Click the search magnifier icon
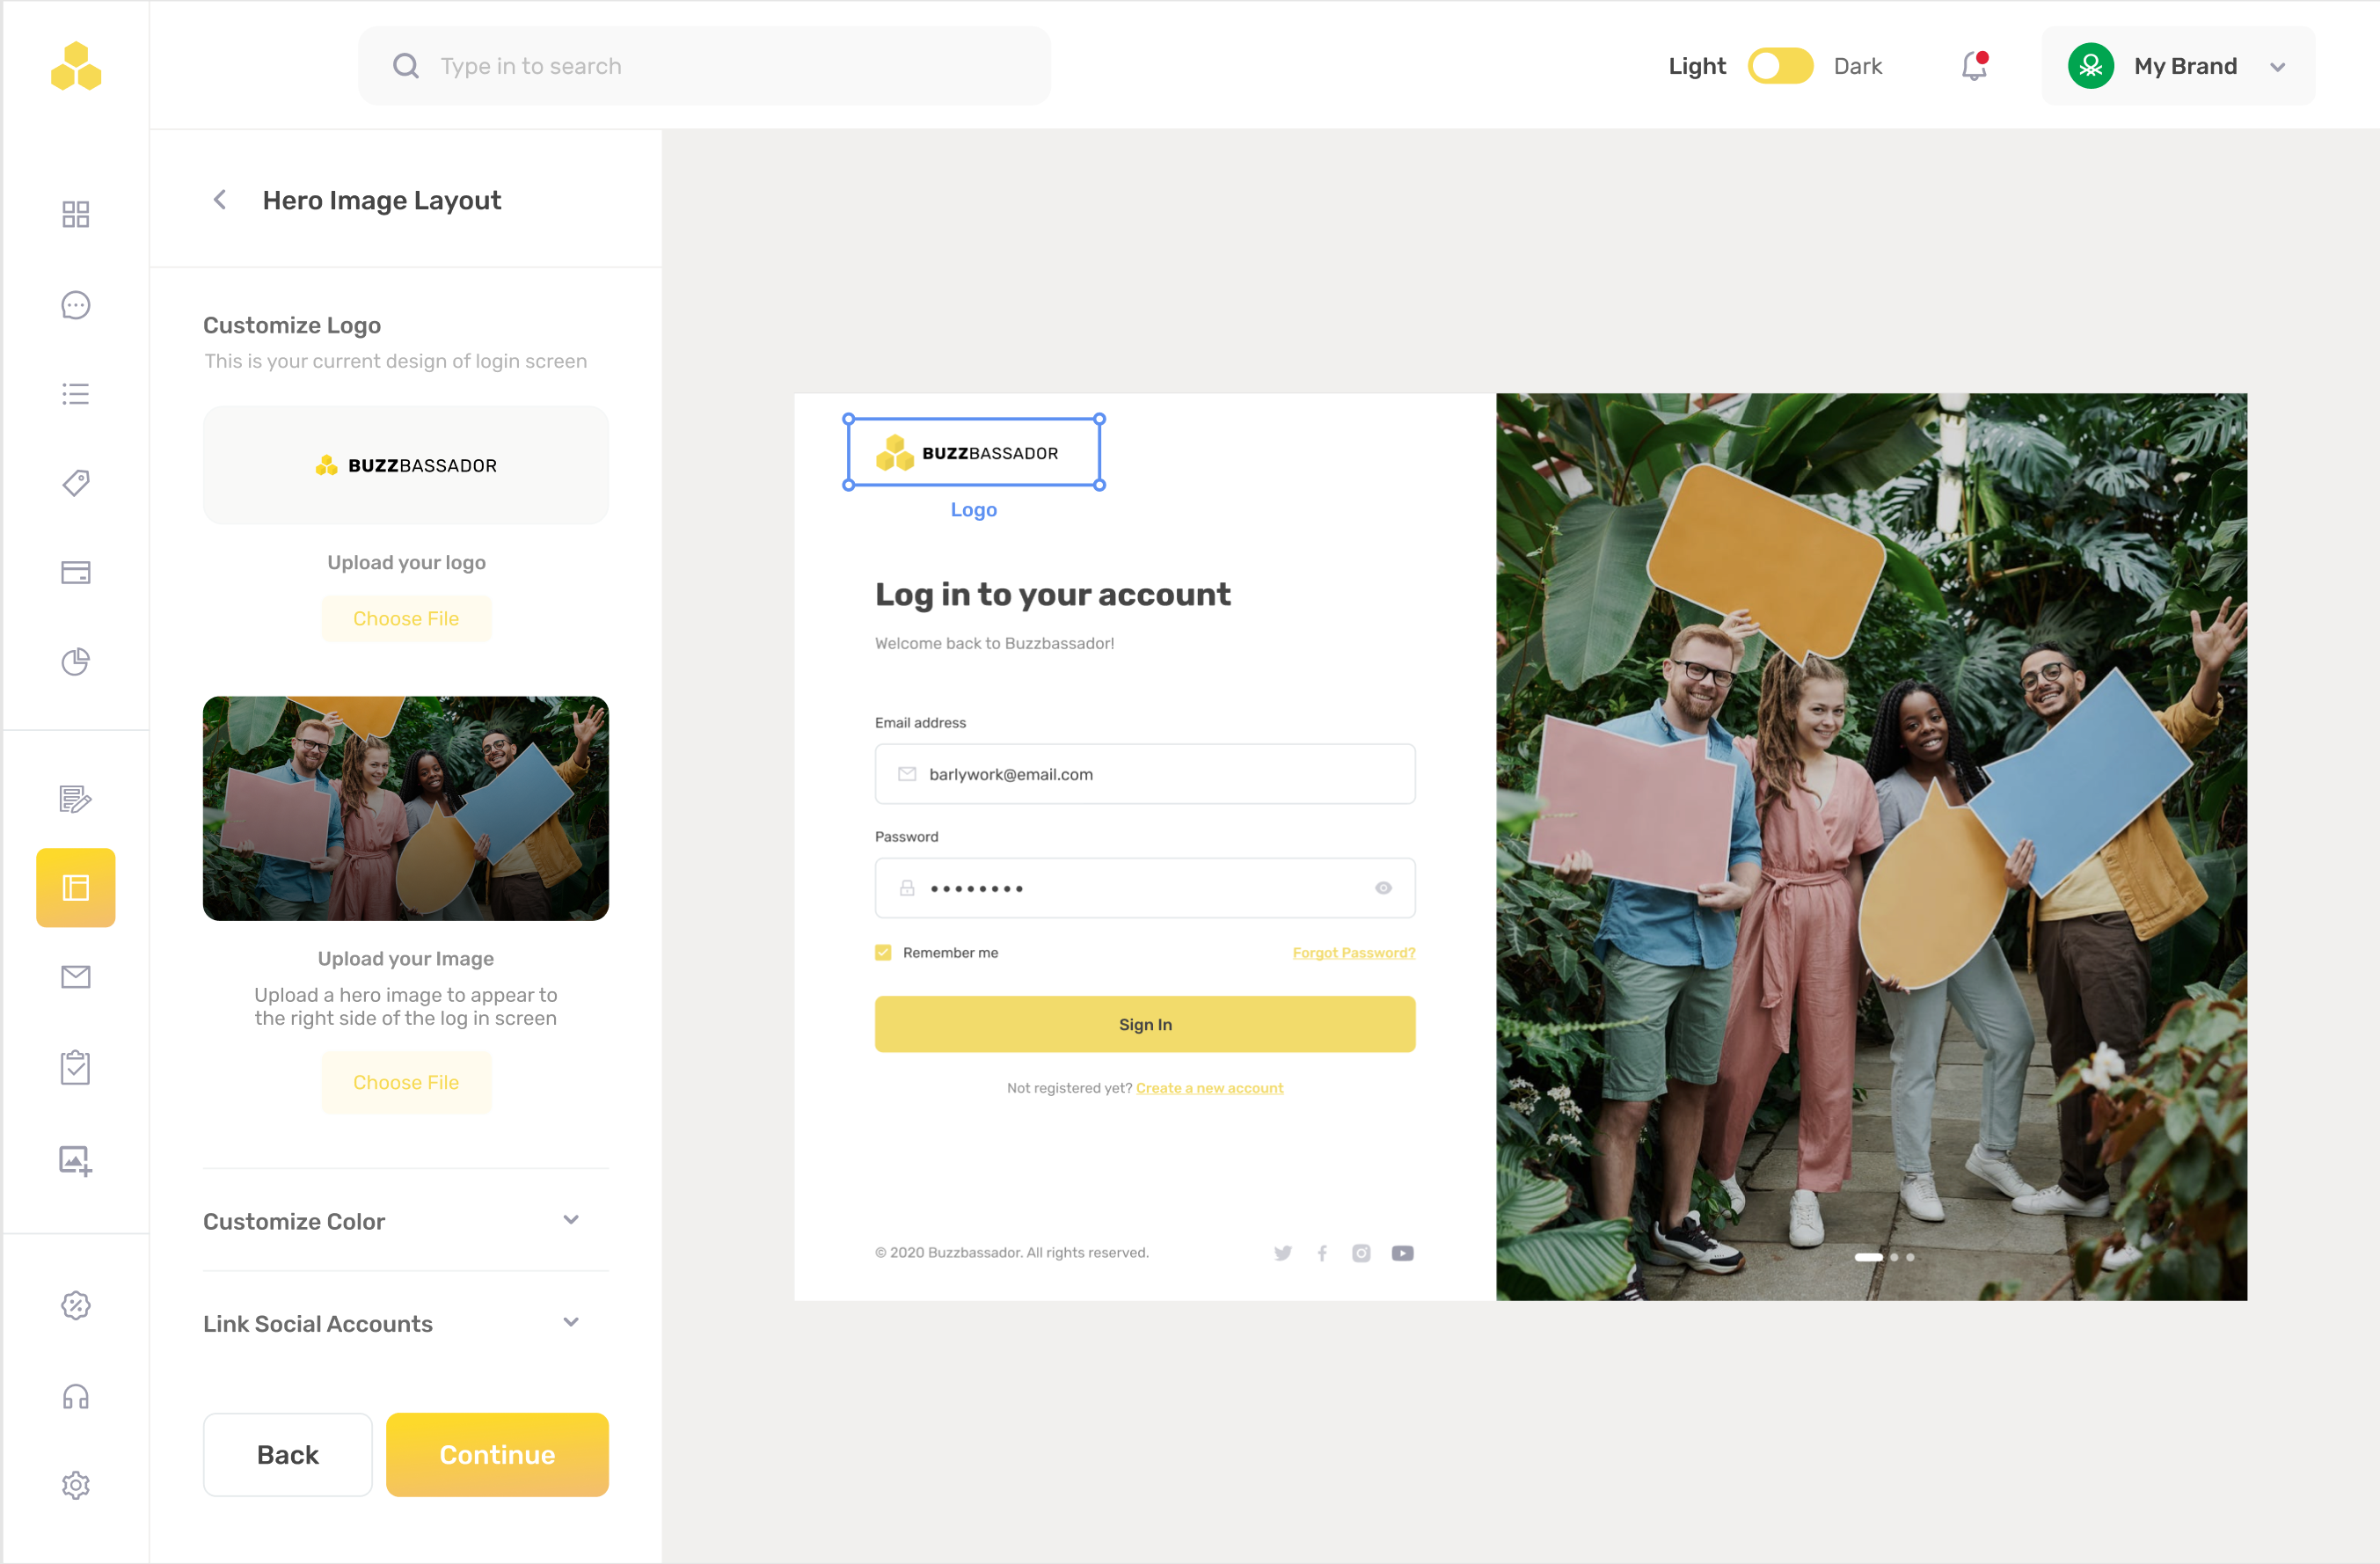The image size is (2380, 1564). (406, 66)
